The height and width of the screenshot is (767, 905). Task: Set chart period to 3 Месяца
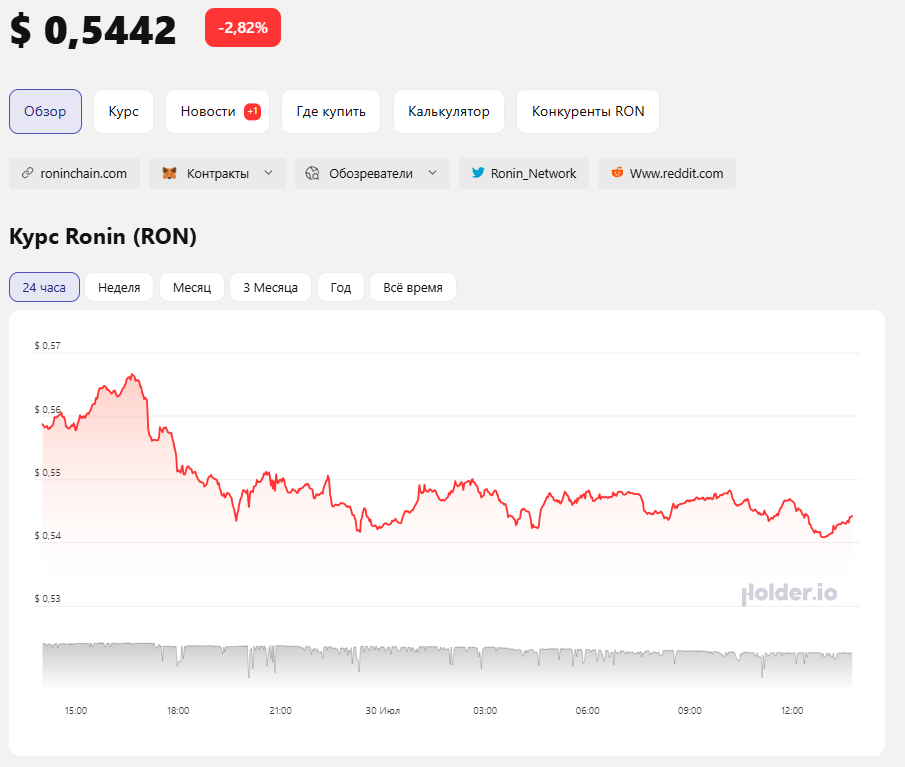270,287
